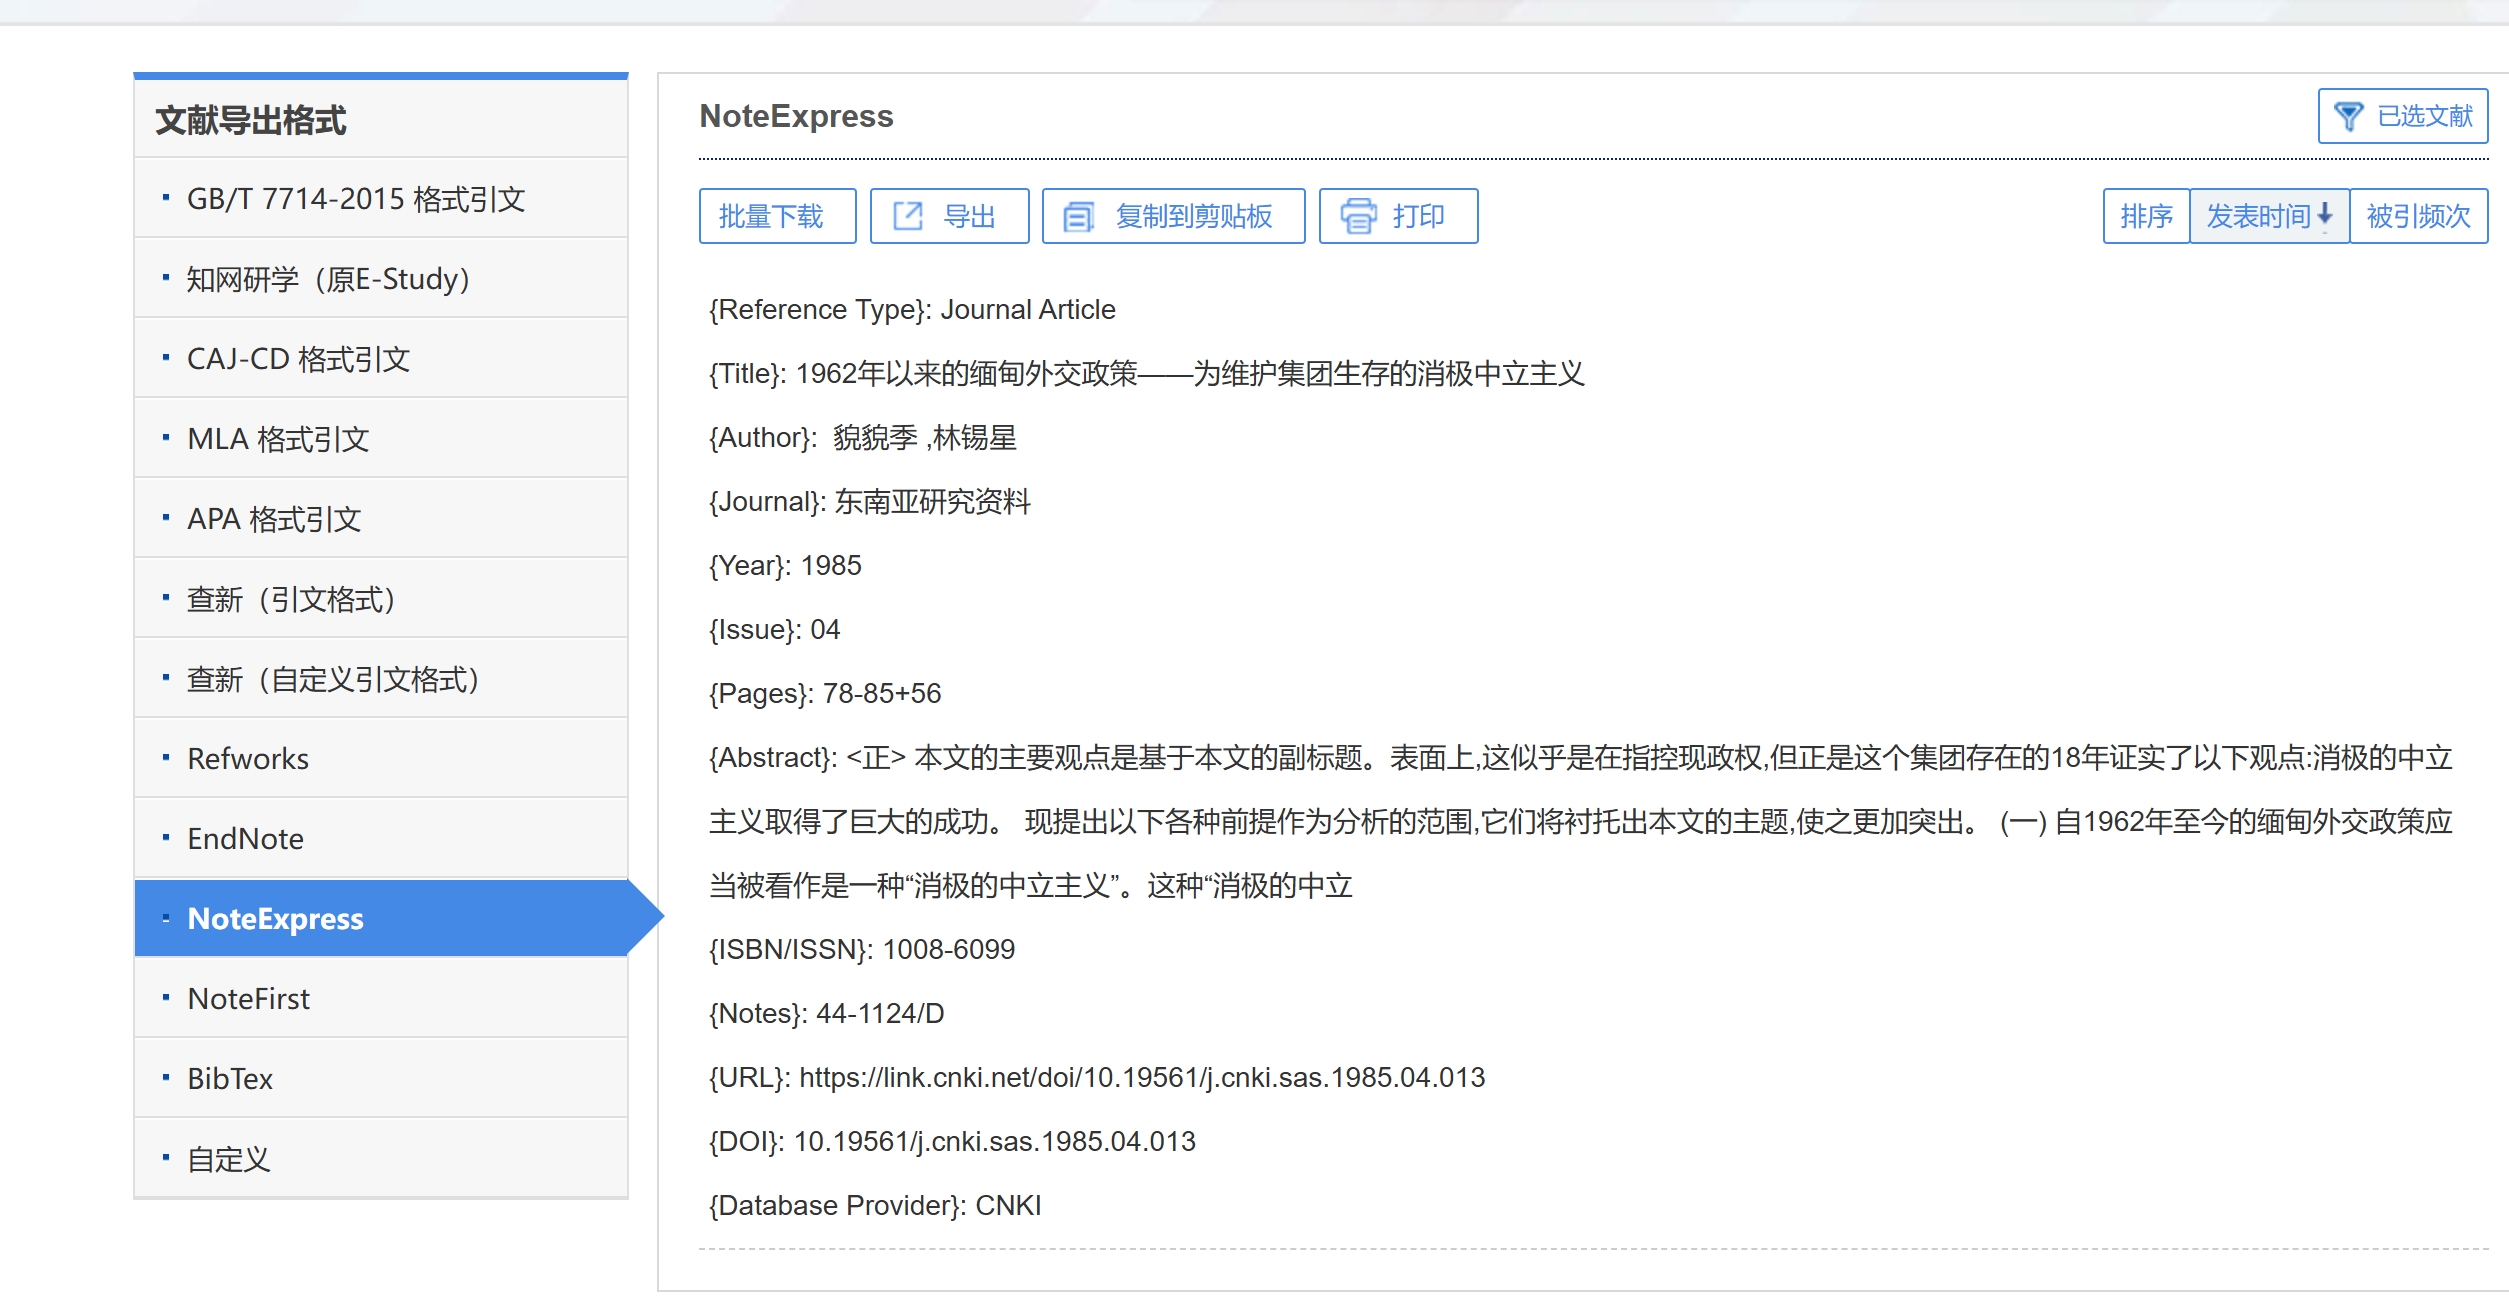
Task: Choose APA 格式引文 export format
Action: 381,518
